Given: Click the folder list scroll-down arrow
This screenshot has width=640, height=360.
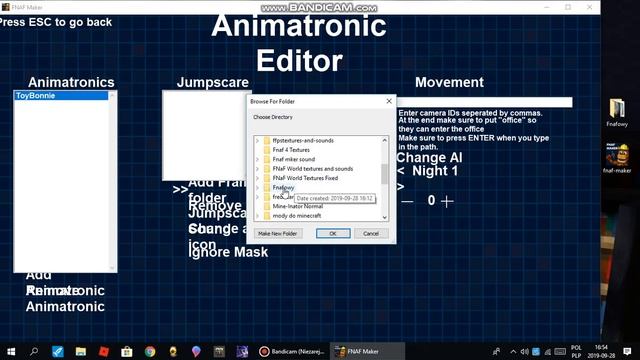Looking at the screenshot, I should point(384,217).
